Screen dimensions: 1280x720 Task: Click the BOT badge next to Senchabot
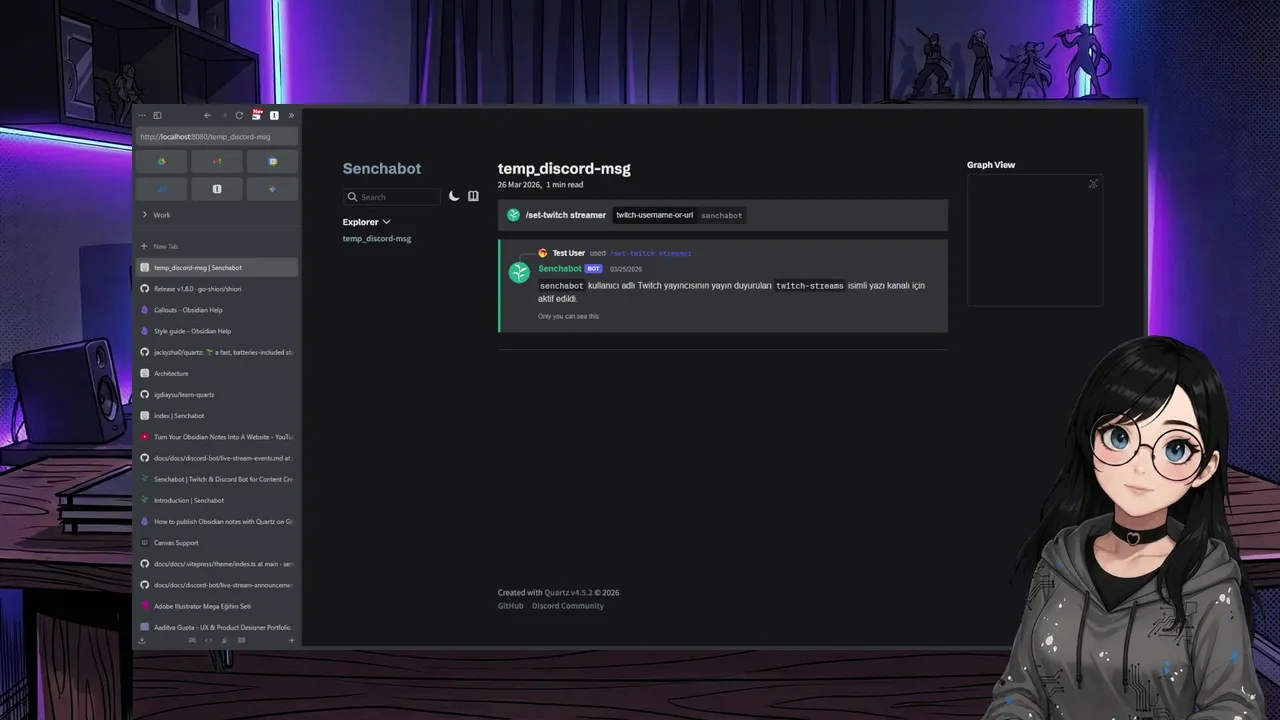[x=594, y=269]
